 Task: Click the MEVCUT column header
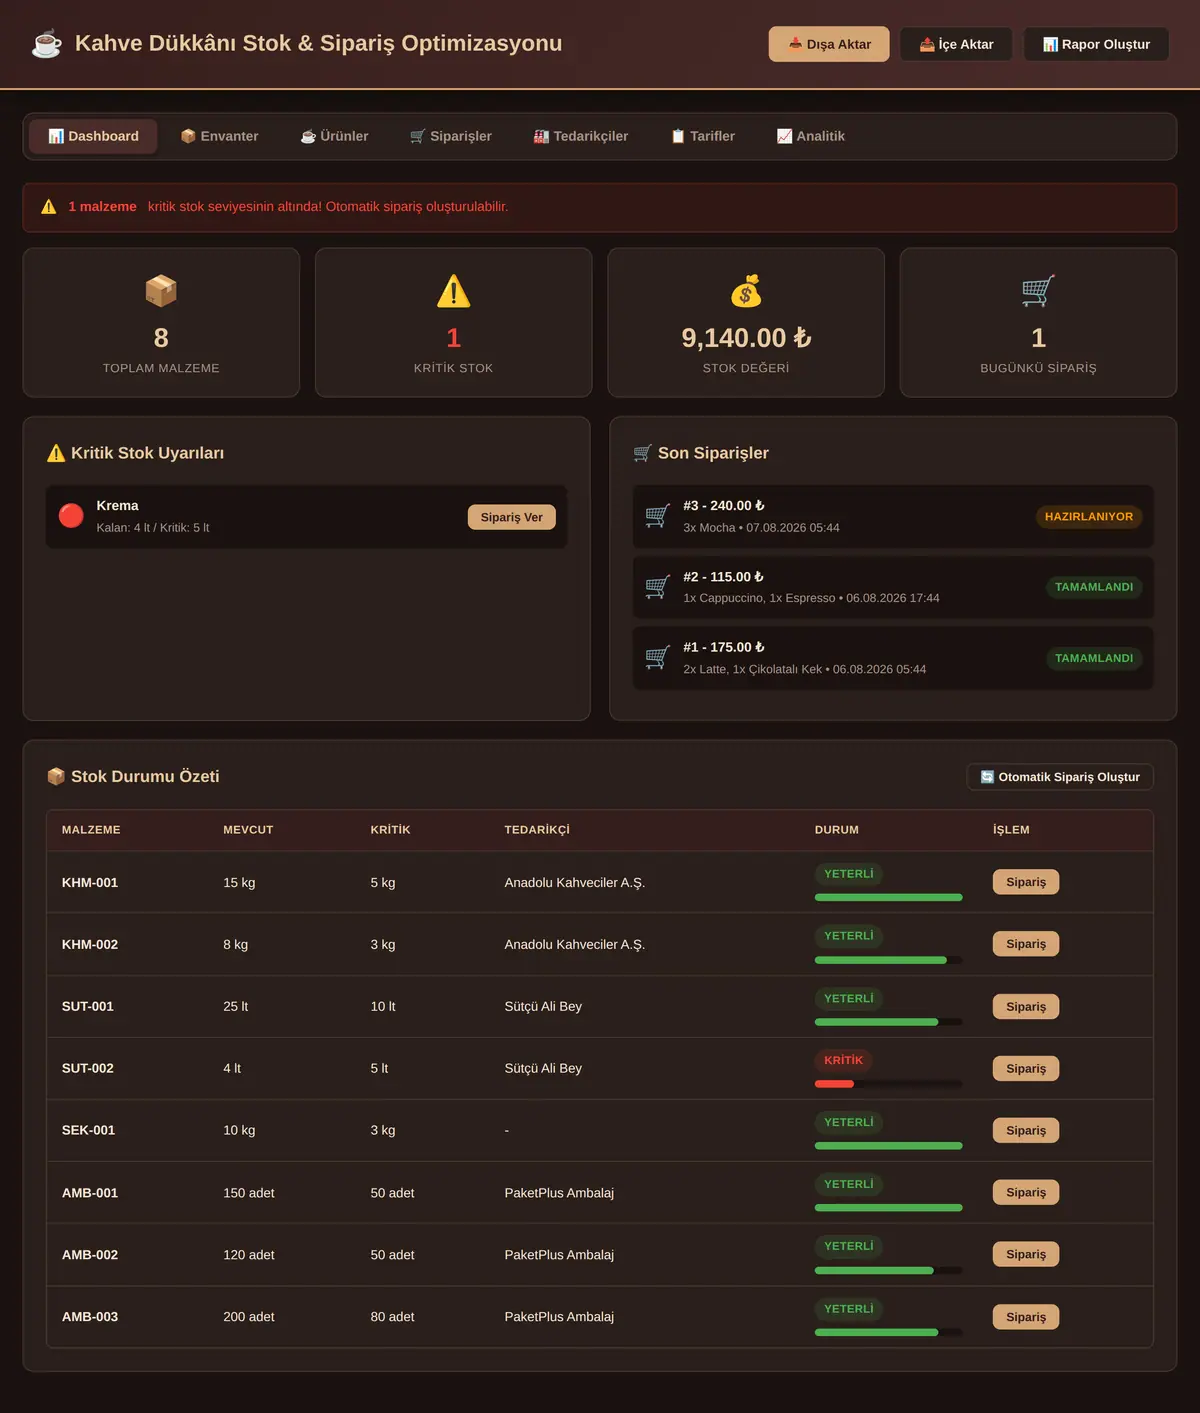248,830
